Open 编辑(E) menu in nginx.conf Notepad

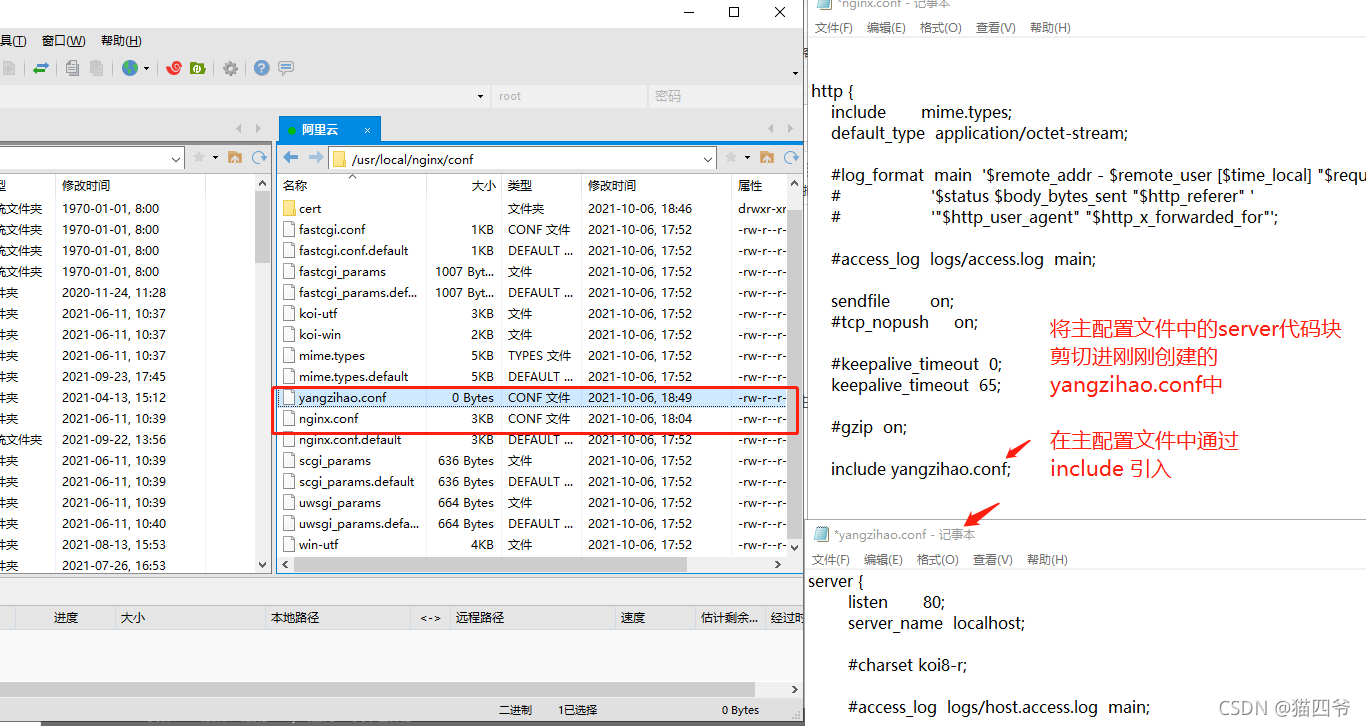(886, 28)
